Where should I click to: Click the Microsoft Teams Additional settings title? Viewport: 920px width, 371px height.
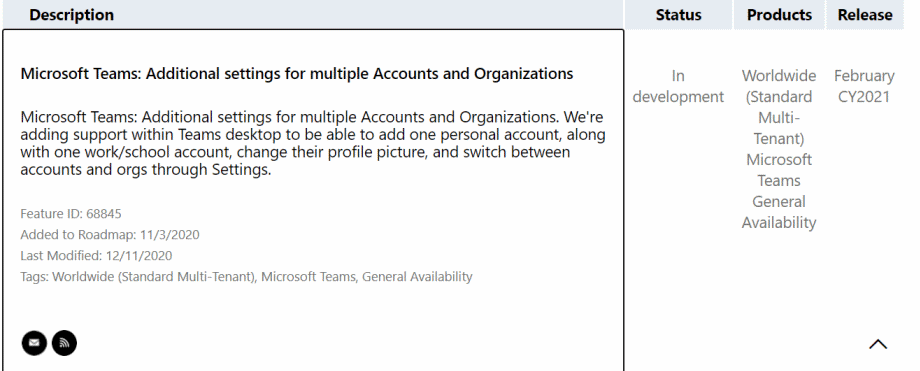click(x=297, y=74)
